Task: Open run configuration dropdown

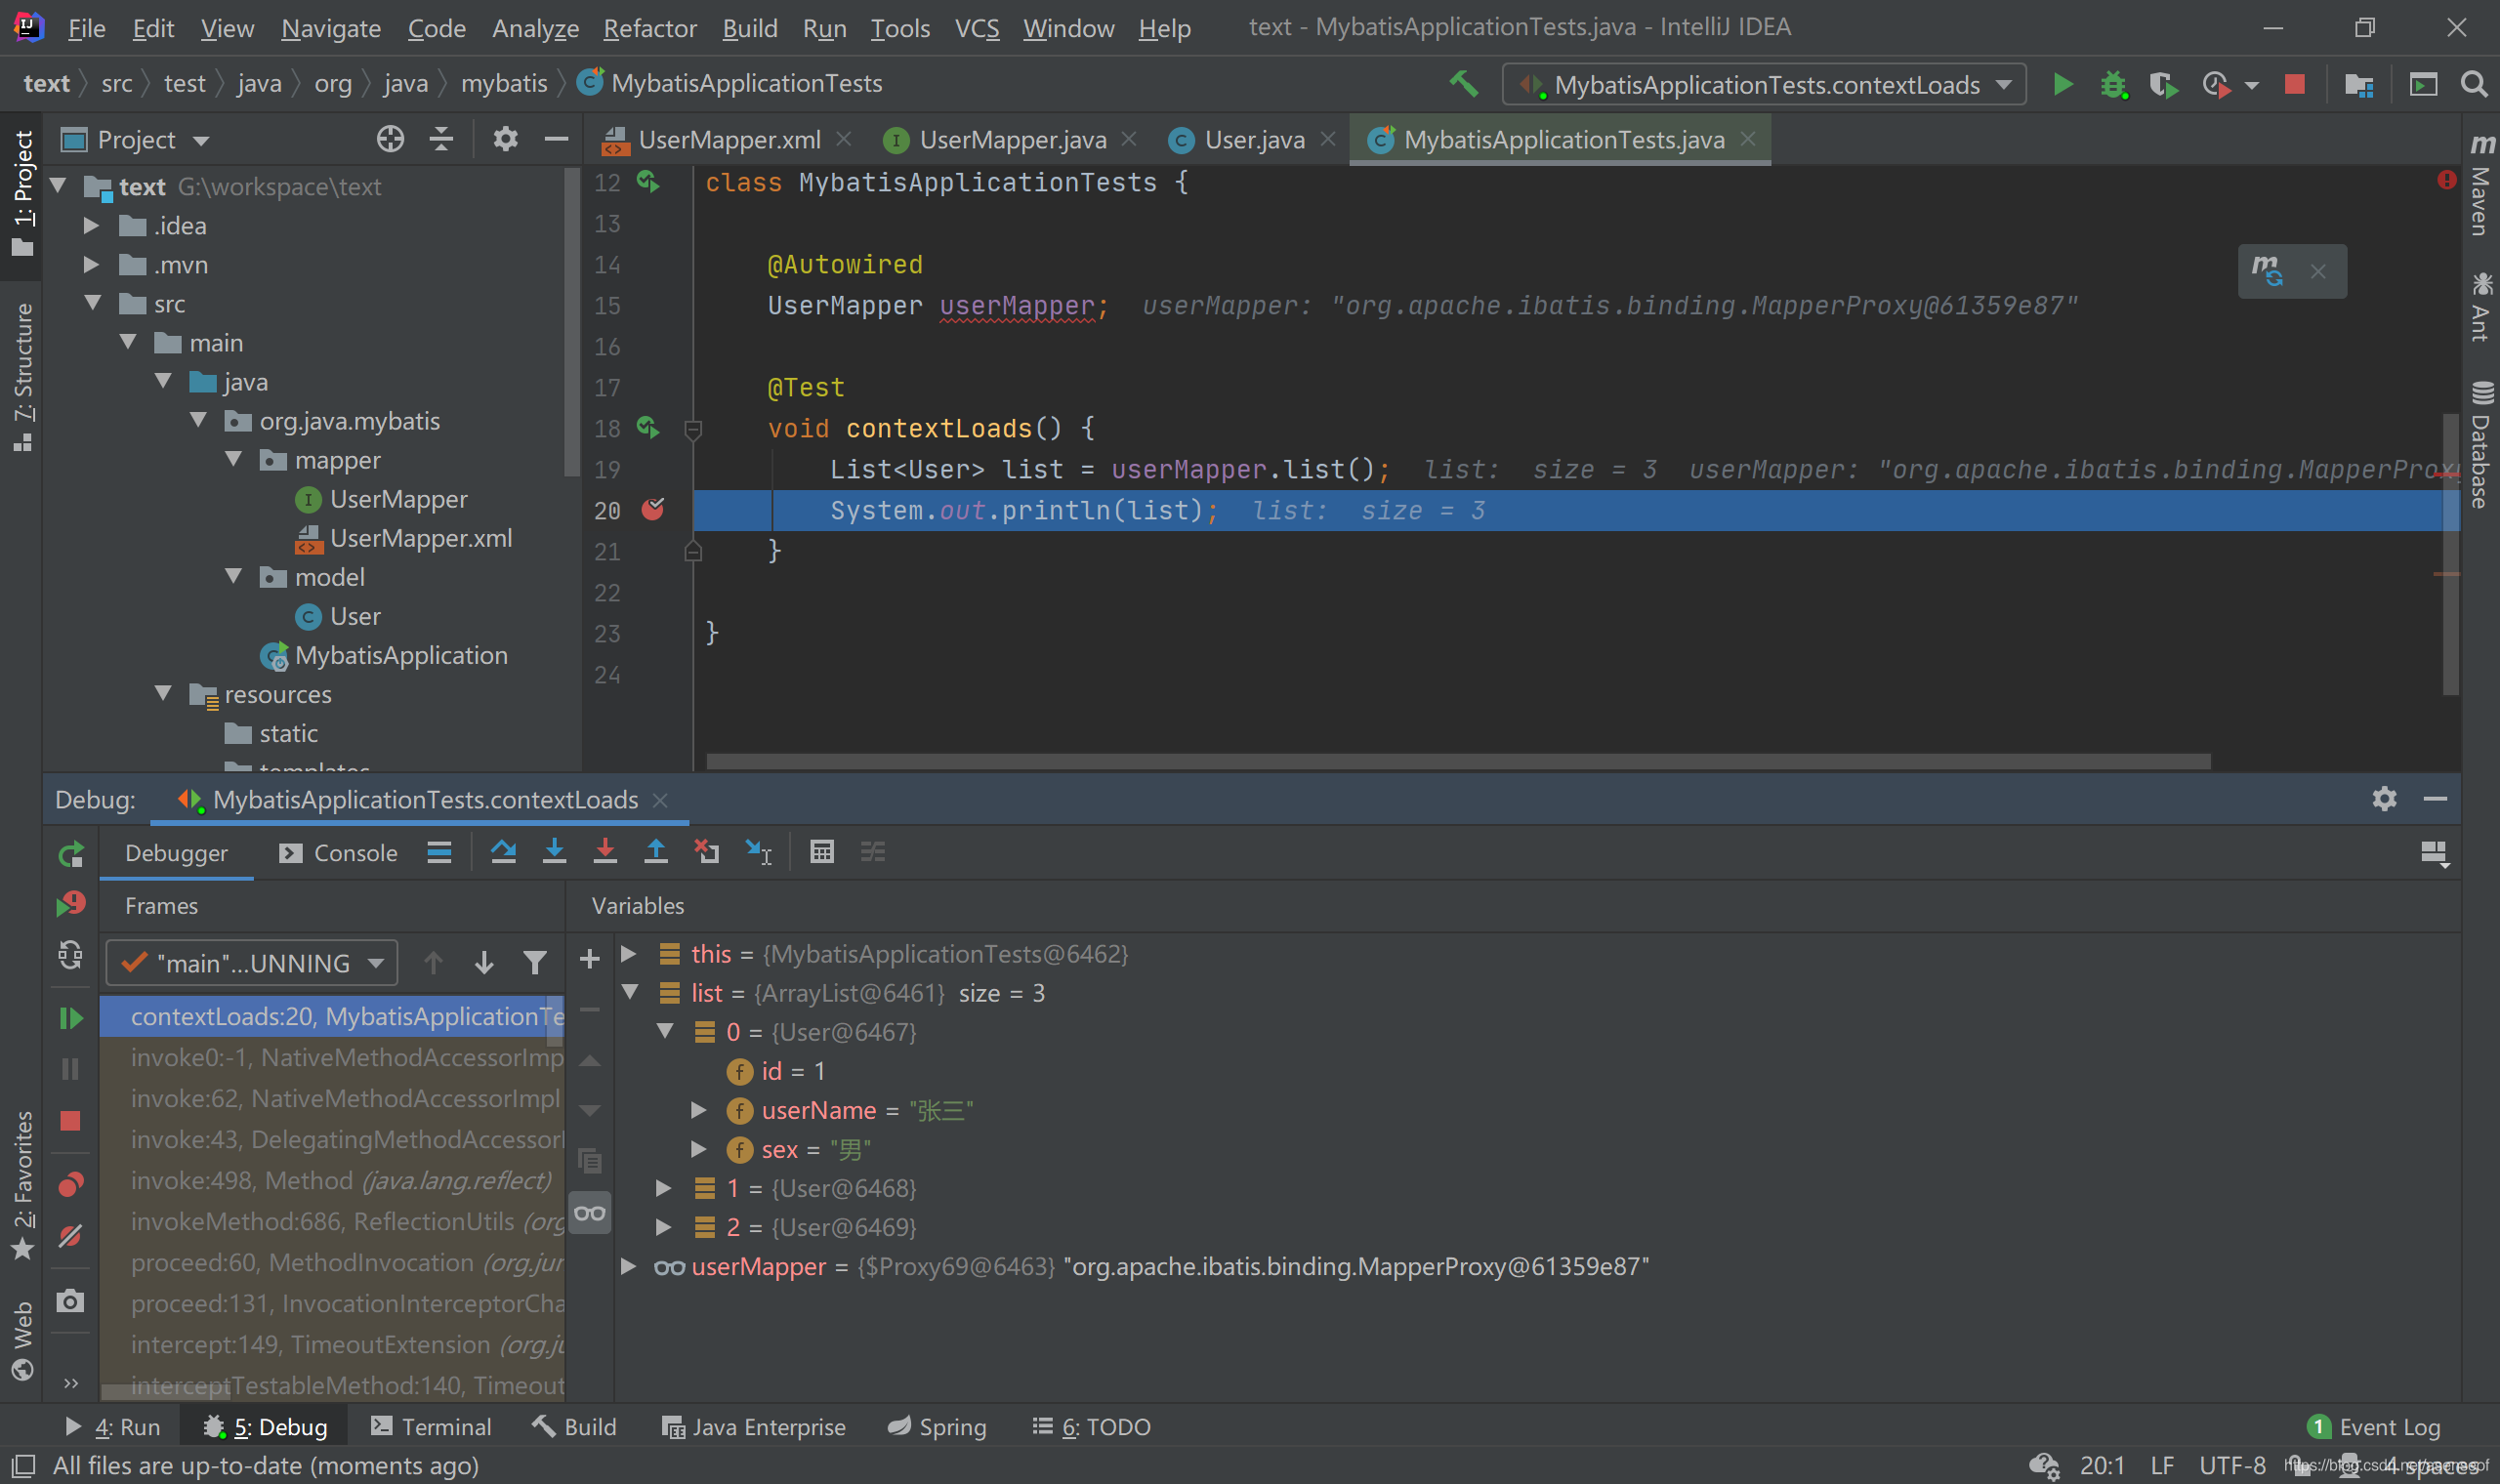Action: click(1764, 84)
